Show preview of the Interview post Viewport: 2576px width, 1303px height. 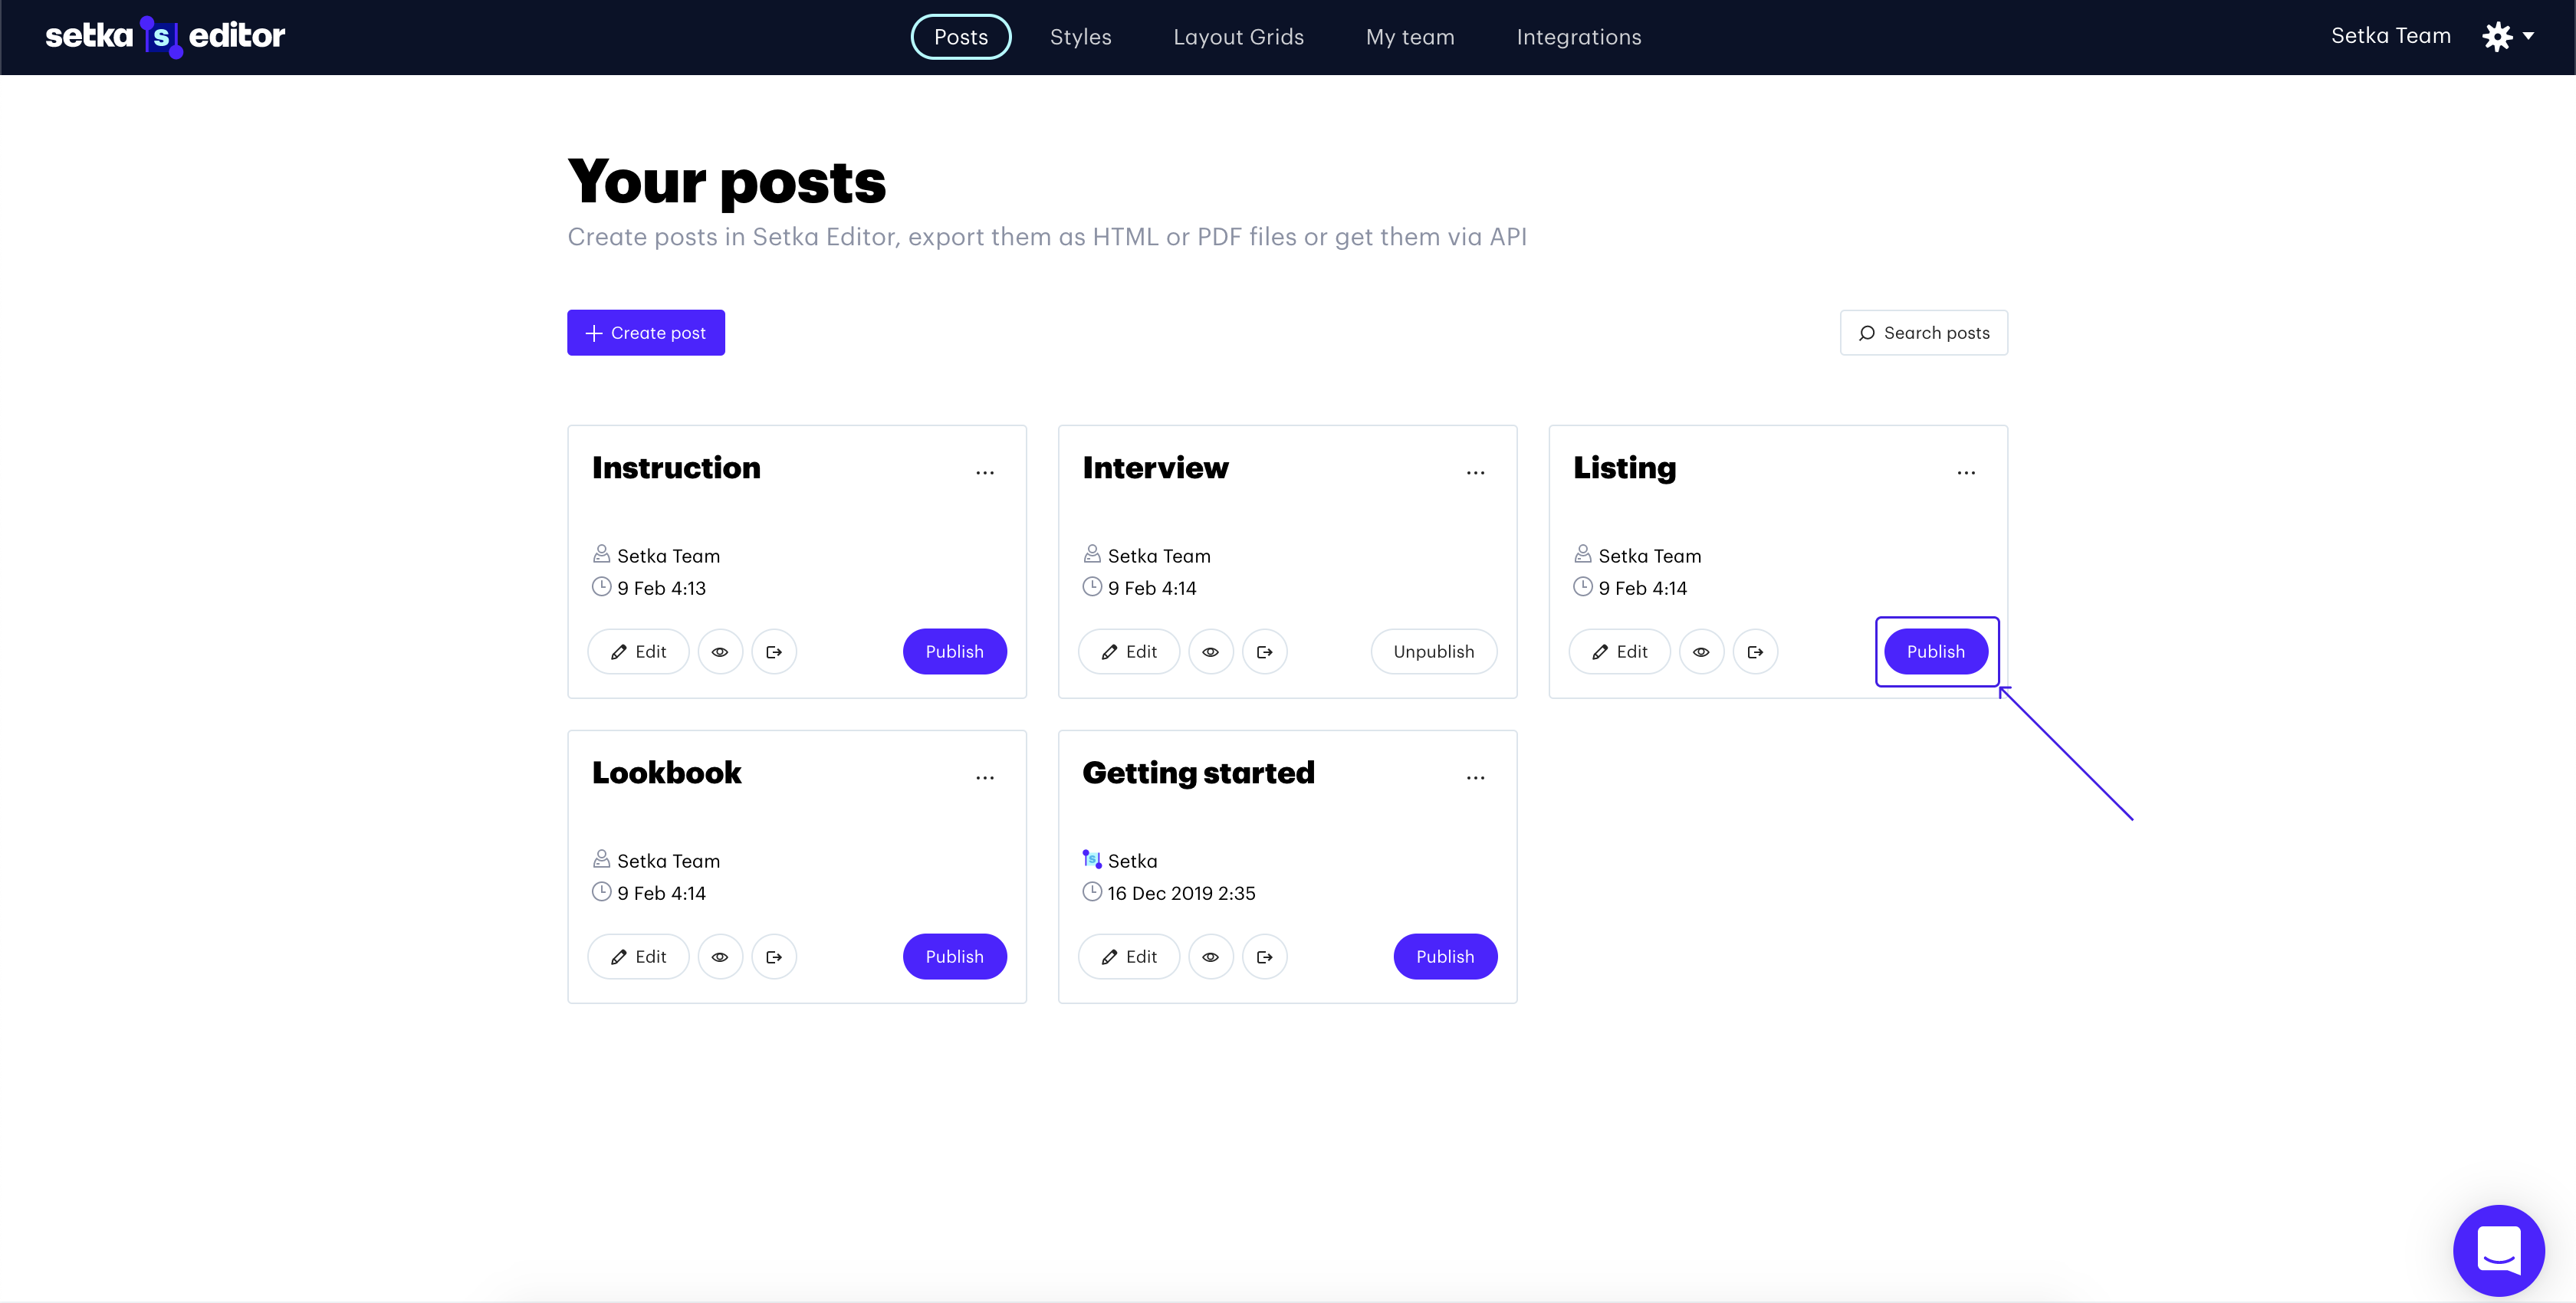tap(1211, 651)
